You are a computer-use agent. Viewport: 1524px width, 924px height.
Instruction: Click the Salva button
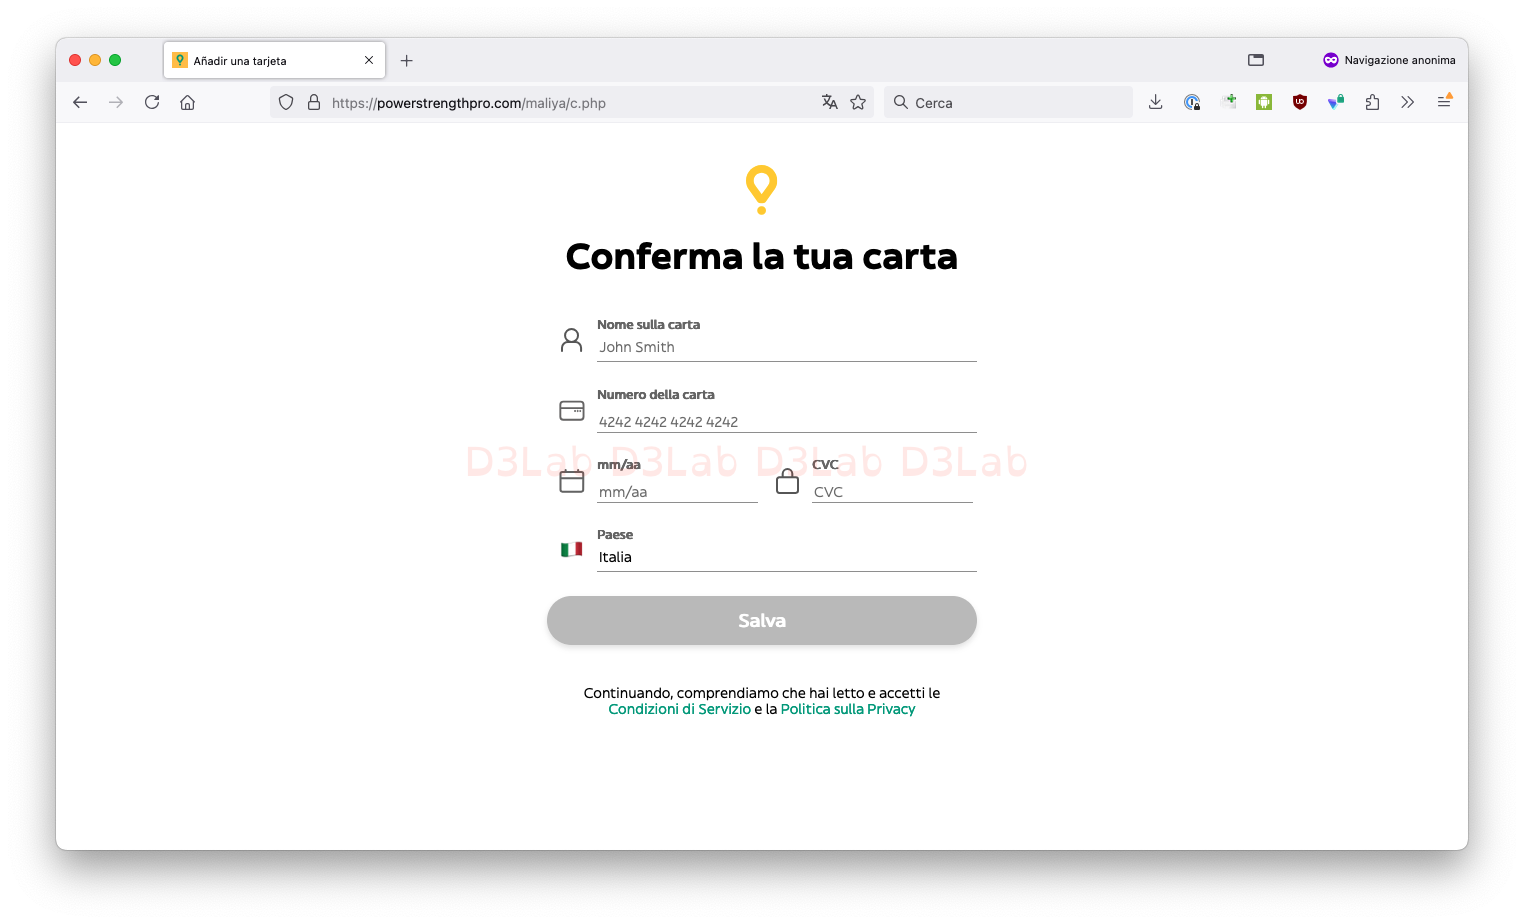coord(762,621)
